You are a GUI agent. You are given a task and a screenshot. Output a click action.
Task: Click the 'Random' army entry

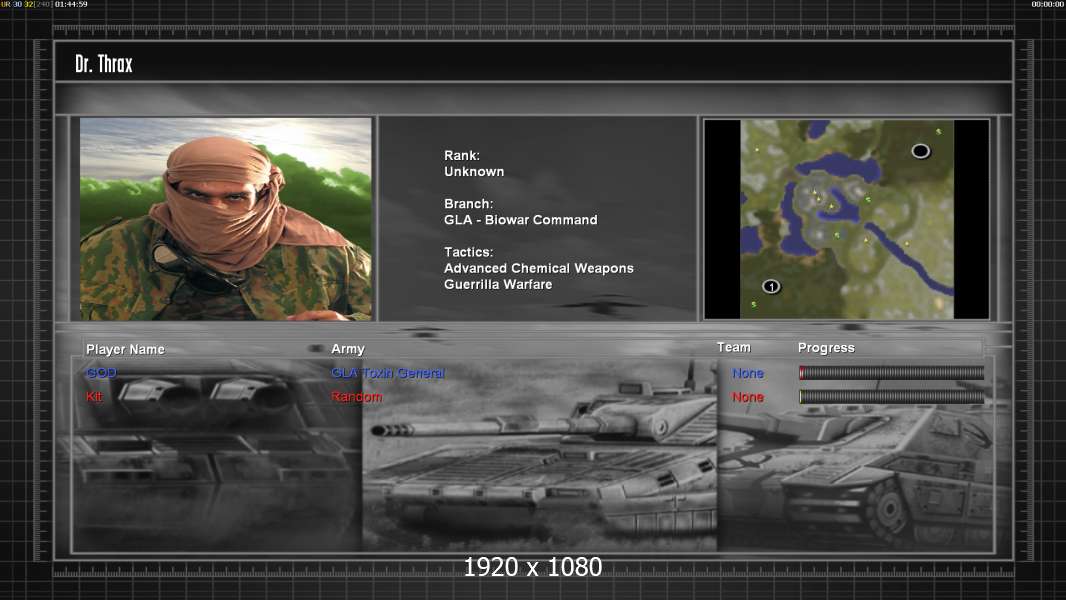pos(356,397)
